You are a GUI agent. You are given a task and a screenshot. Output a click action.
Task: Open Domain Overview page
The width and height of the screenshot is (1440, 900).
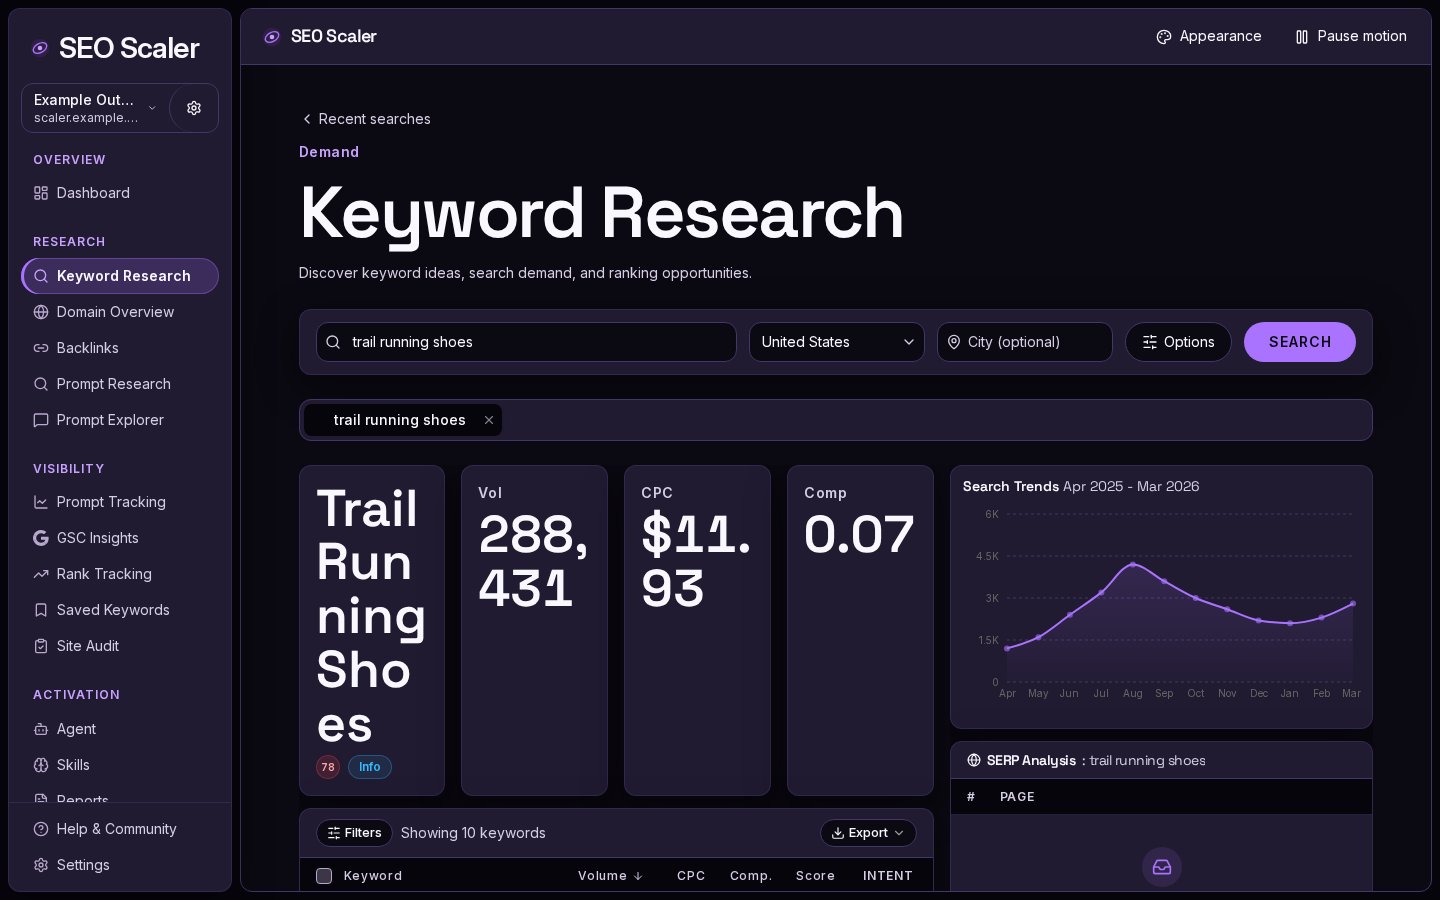coord(120,312)
